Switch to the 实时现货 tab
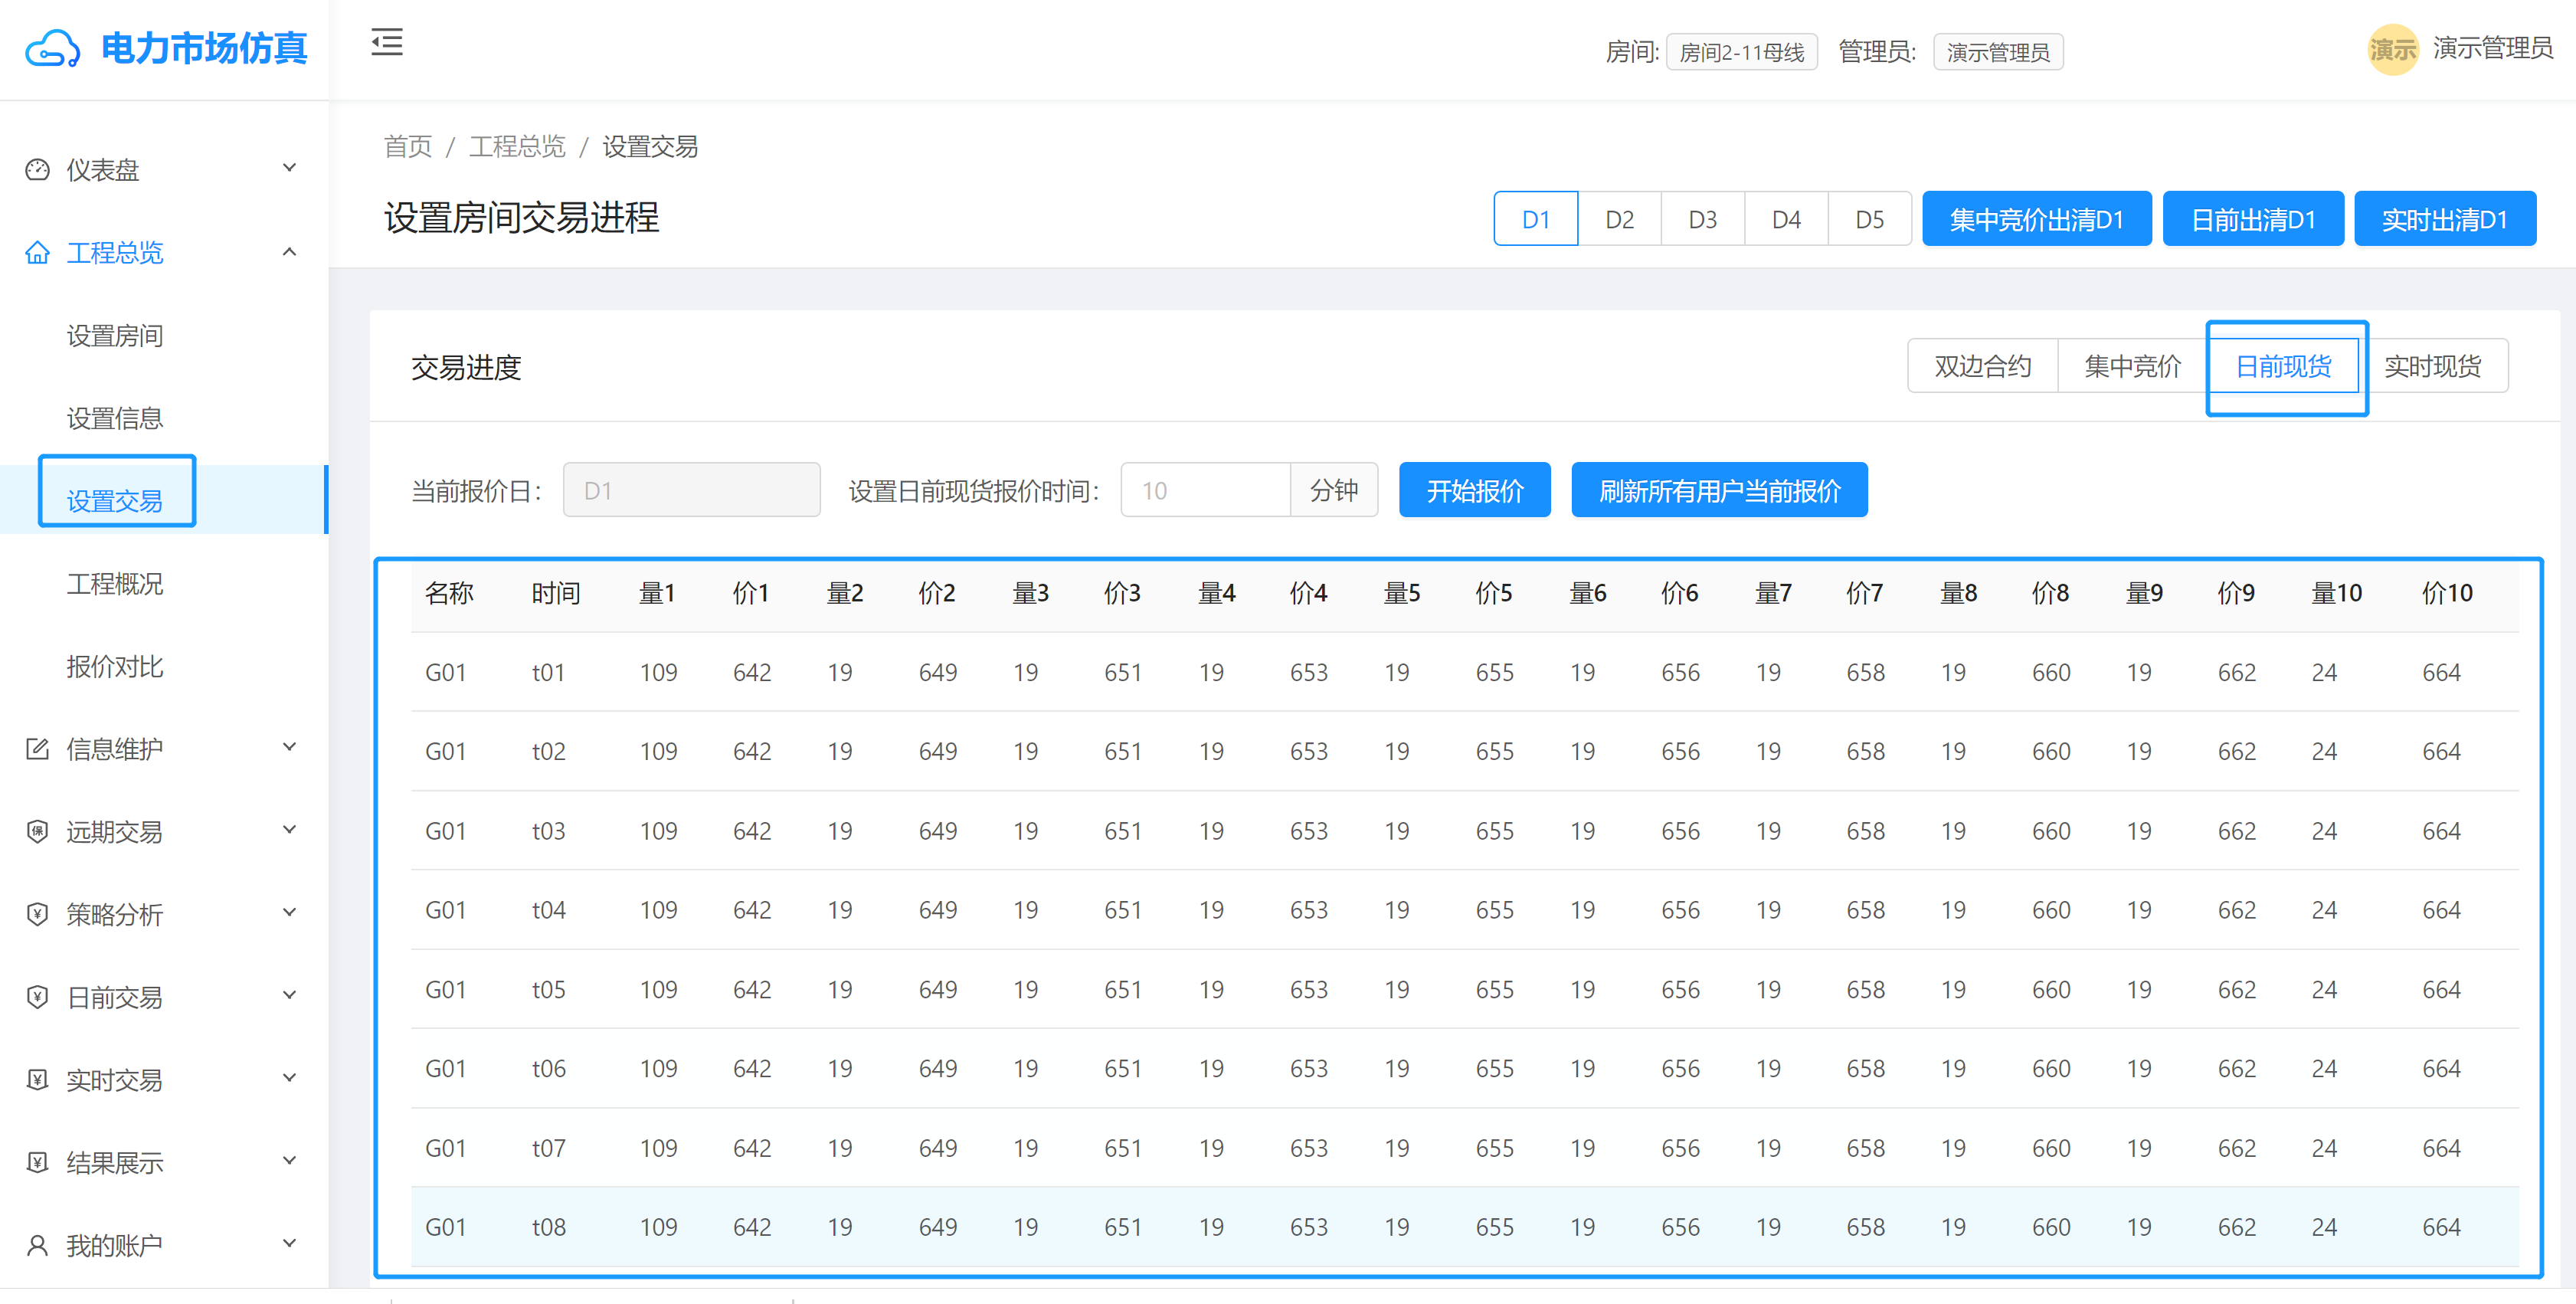The height and width of the screenshot is (1304, 2576). [x=2433, y=366]
